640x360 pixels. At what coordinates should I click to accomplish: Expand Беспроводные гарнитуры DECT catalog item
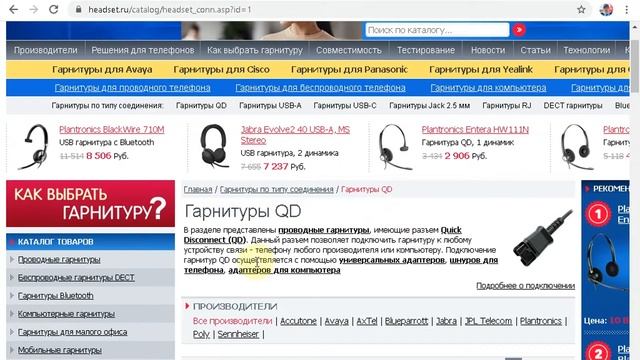(76, 278)
